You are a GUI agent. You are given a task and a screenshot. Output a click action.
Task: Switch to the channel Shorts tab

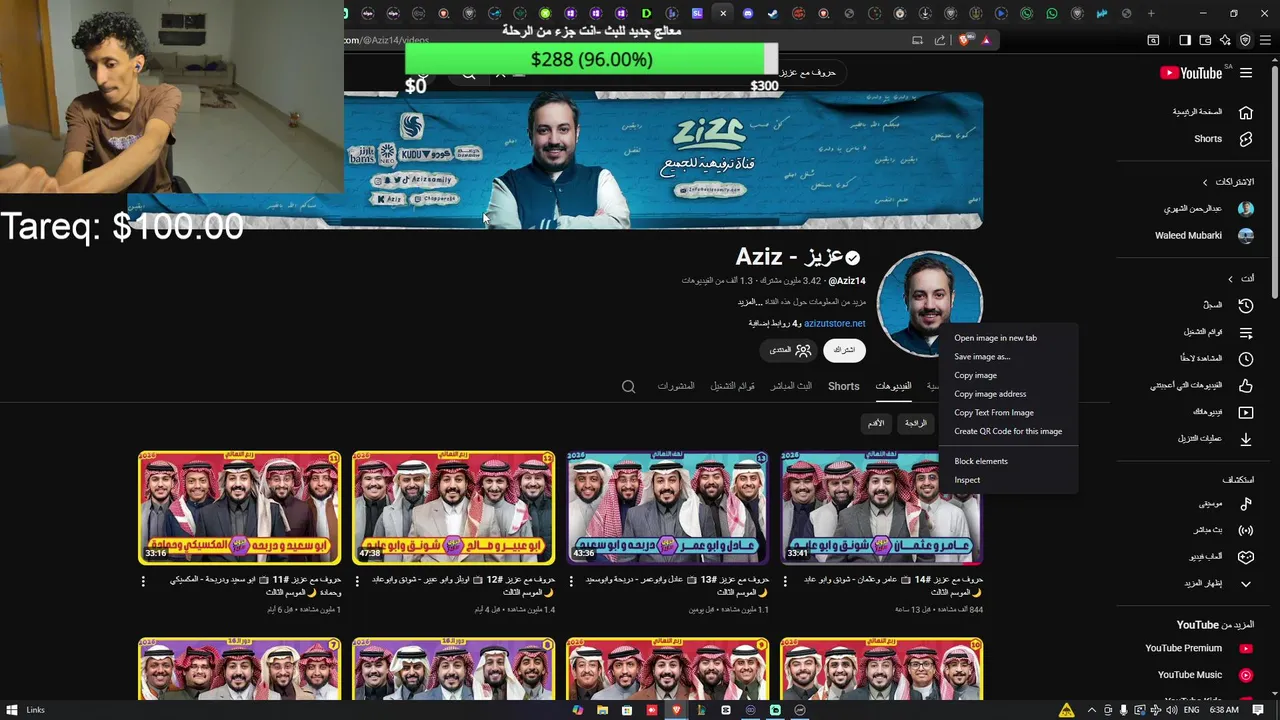click(843, 386)
